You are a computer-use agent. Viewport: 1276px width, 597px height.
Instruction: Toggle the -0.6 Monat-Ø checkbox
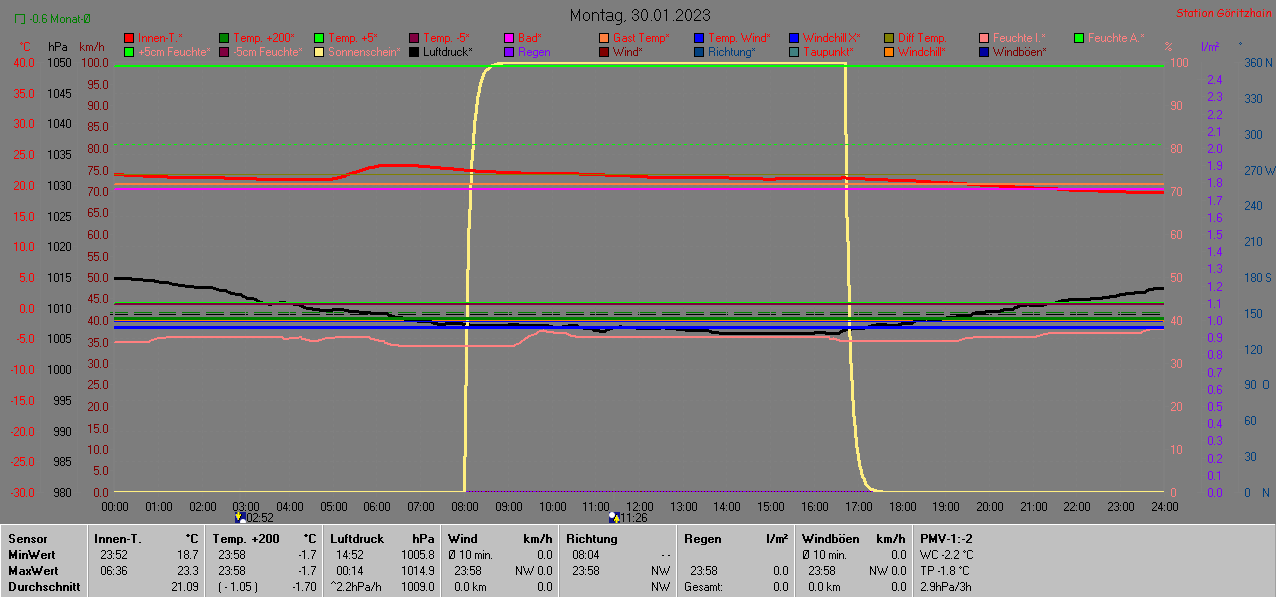point(20,18)
